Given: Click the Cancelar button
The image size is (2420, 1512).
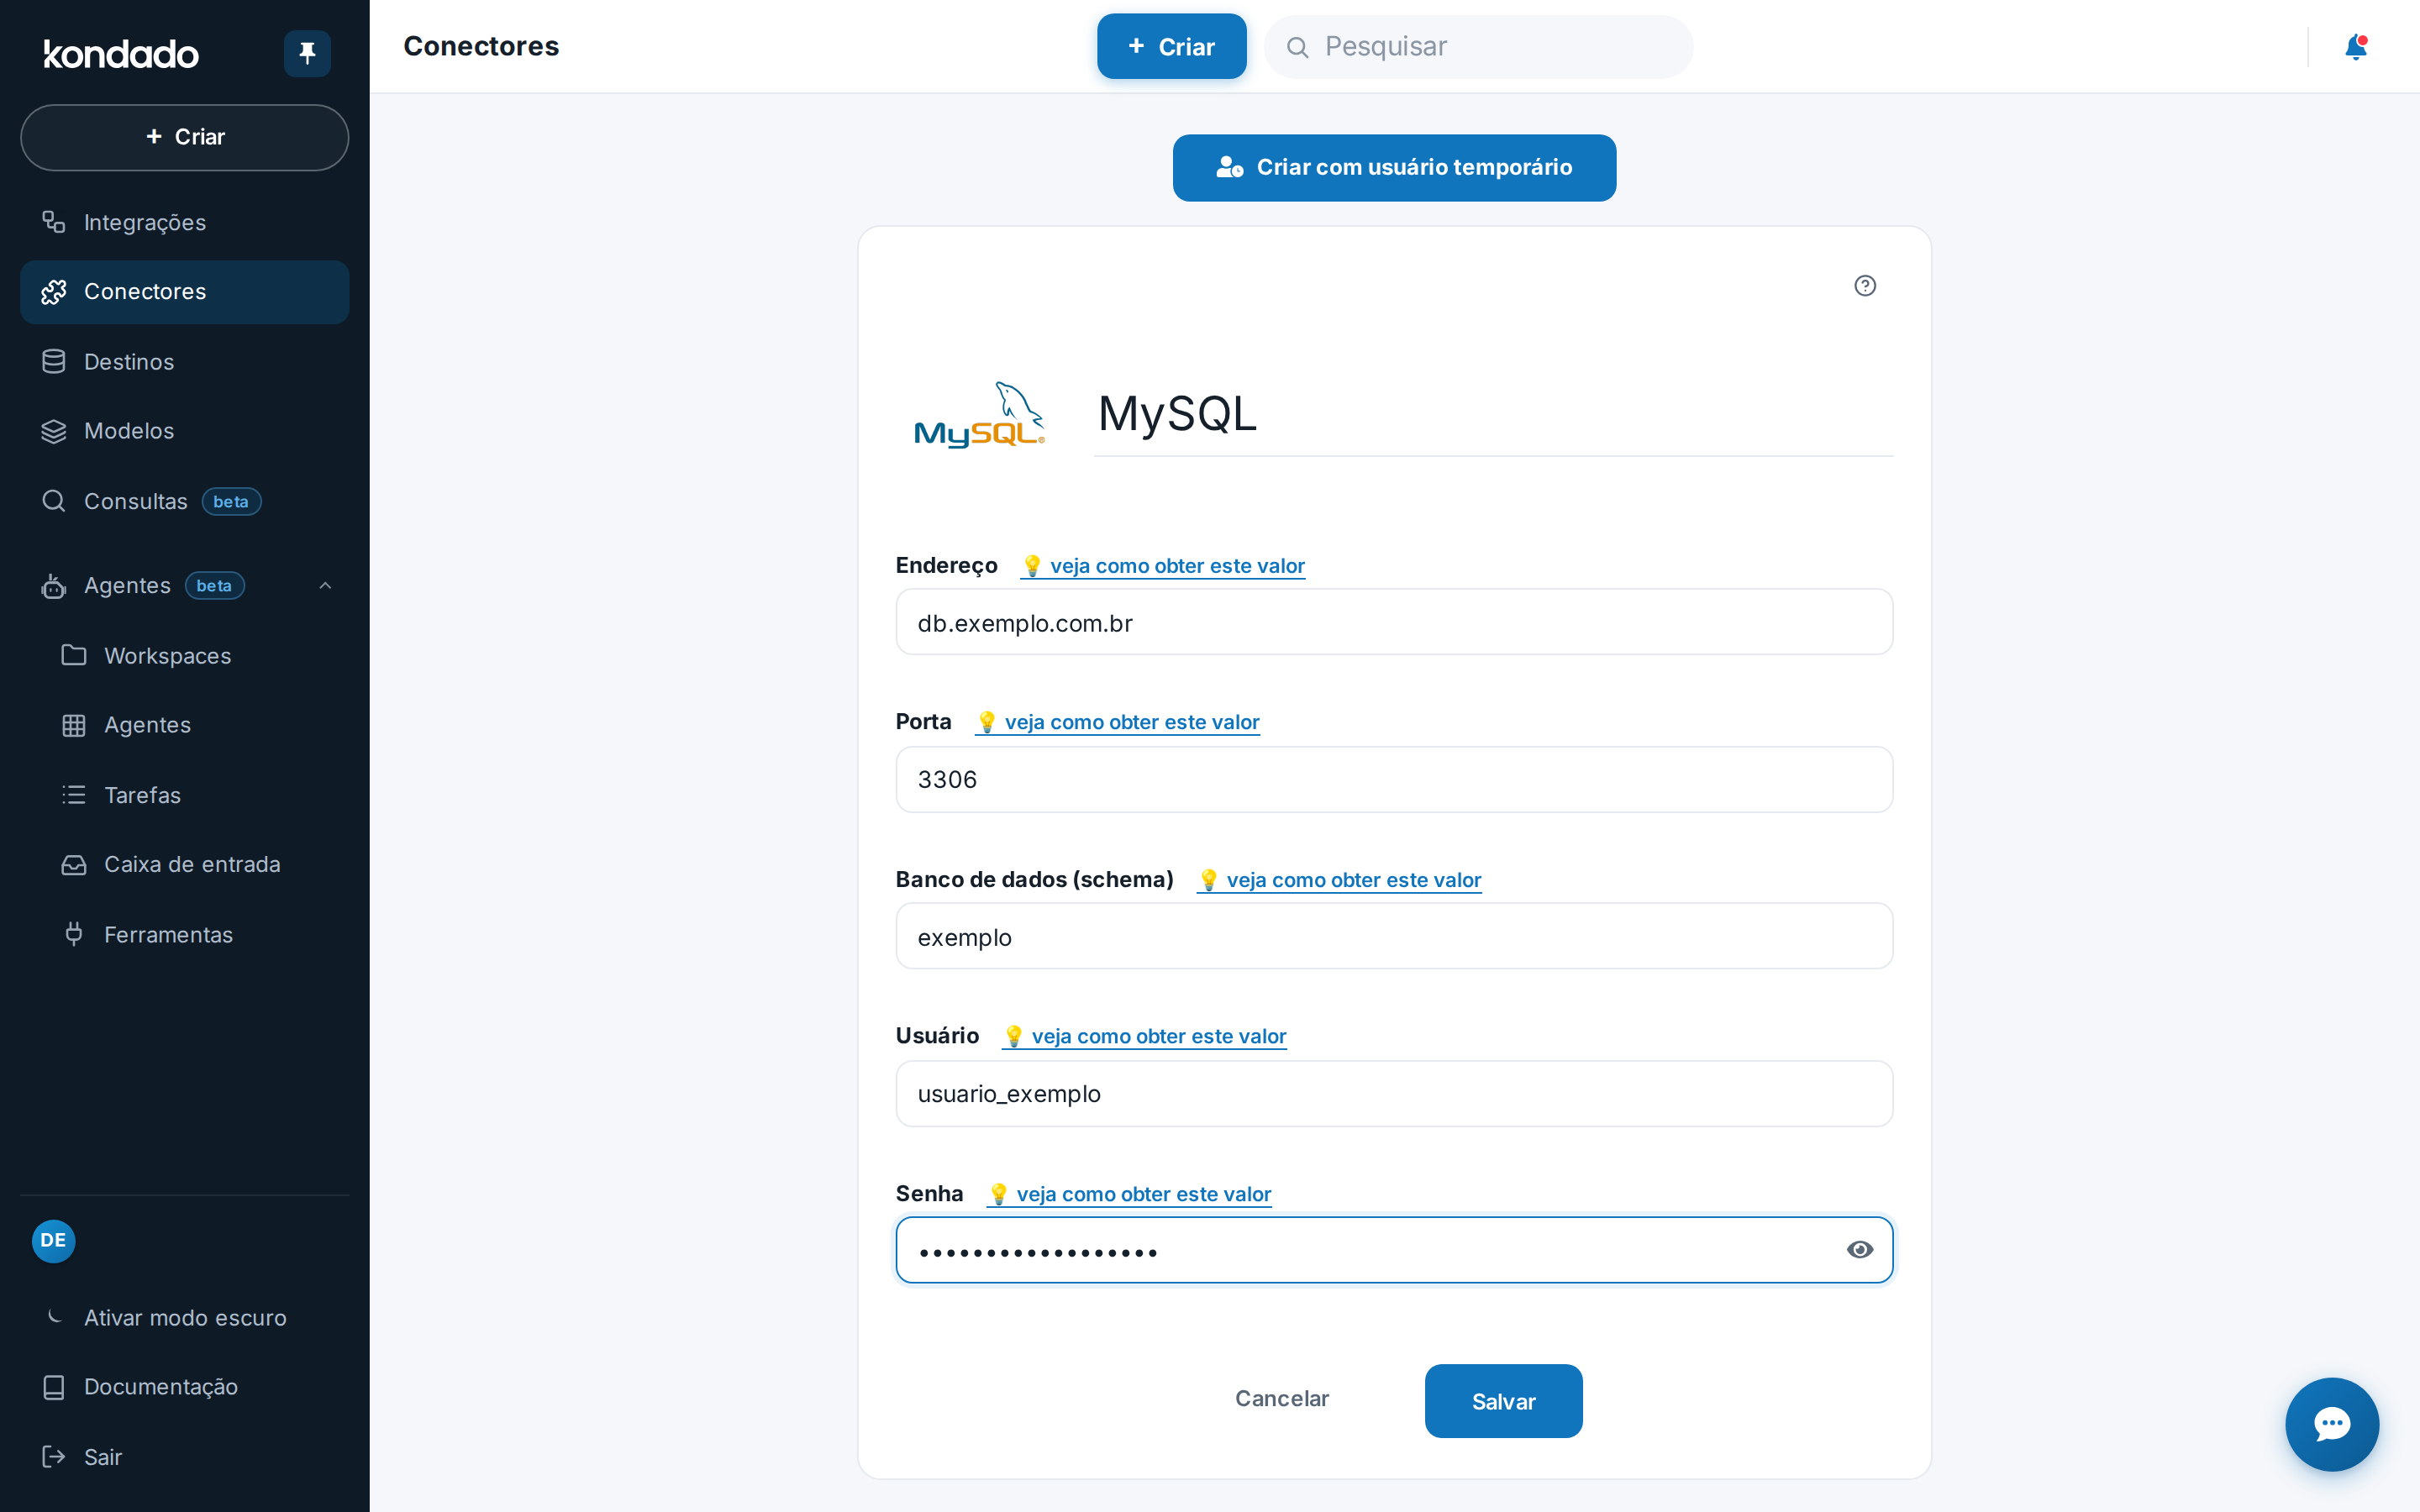Looking at the screenshot, I should click(1282, 1399).
